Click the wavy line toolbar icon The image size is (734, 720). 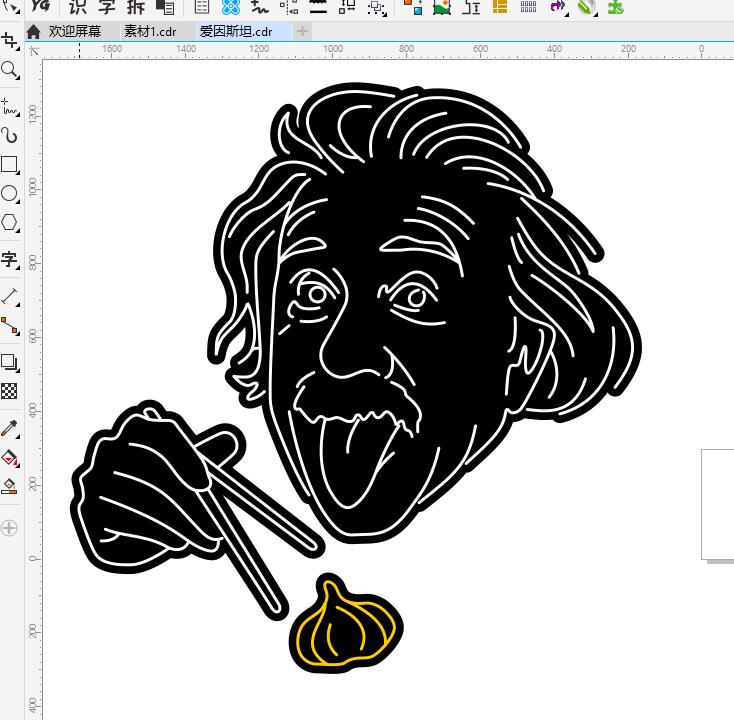259,7
